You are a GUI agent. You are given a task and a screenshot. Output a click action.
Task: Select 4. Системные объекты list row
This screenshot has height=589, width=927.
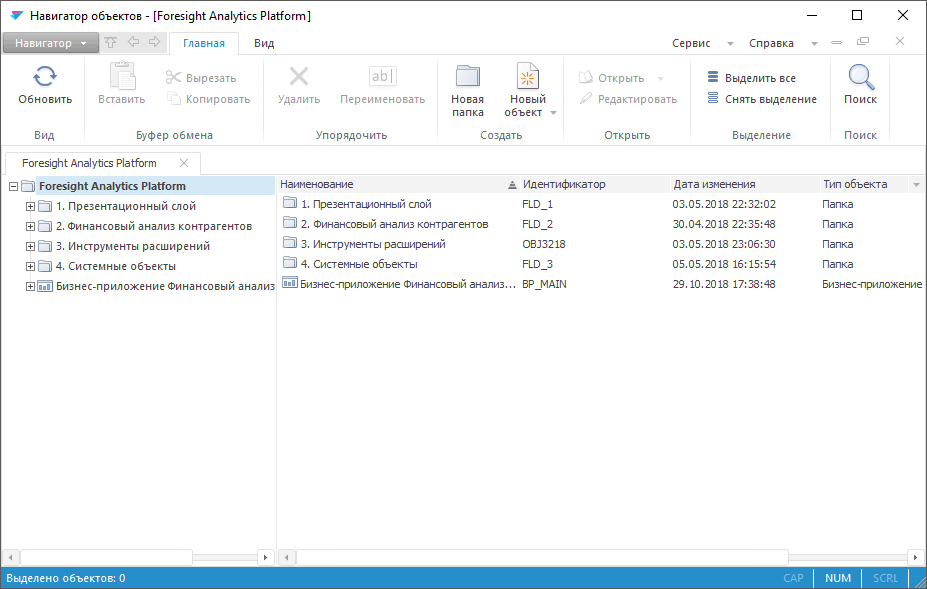(x=601, y=264)
